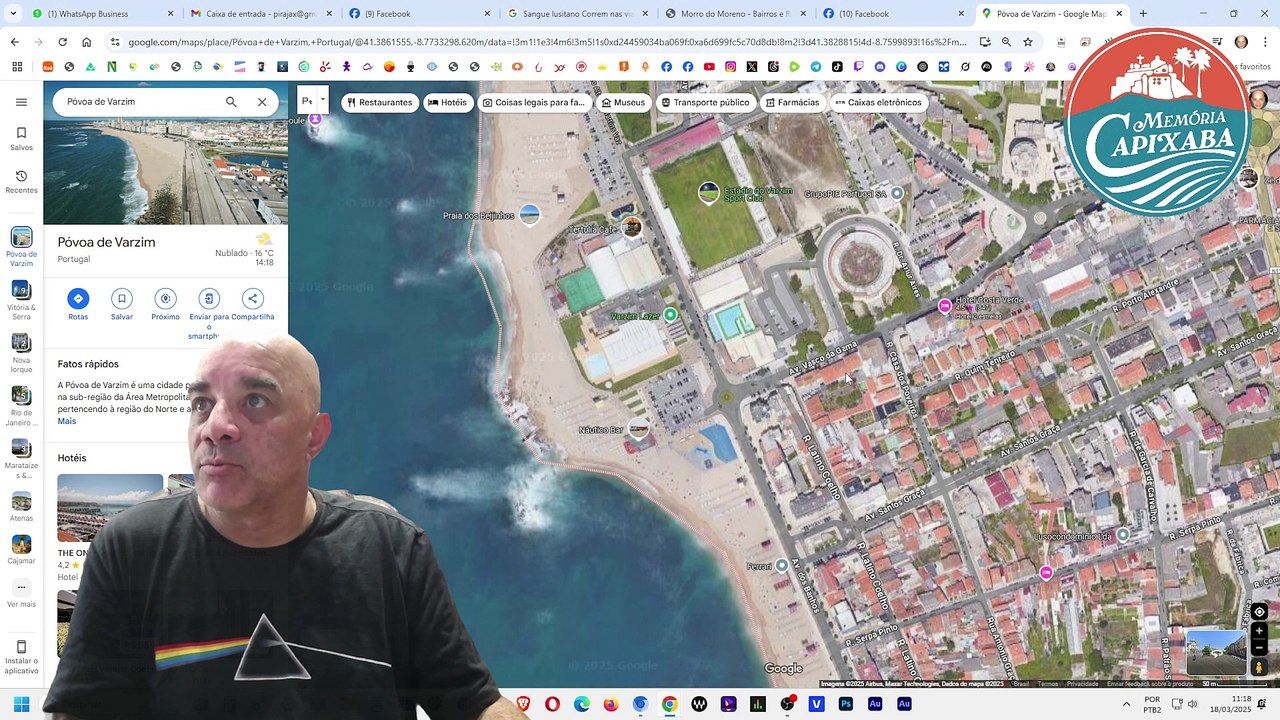The height and width of the screenshot is (720, 1280).
Task: Switch to Sangue lusitano tab
Action: tap(577, 14)
